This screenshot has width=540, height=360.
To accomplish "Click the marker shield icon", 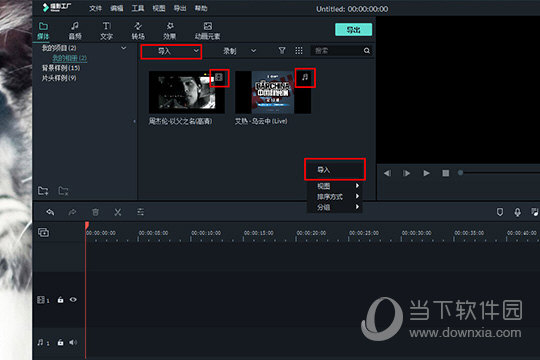I will click(x=500, y=212).
